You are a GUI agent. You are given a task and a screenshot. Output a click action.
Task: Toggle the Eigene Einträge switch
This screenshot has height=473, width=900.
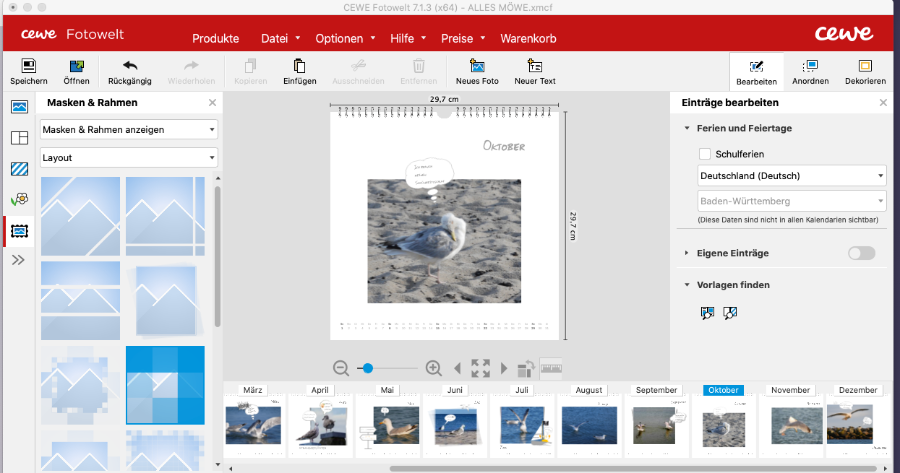860,253
